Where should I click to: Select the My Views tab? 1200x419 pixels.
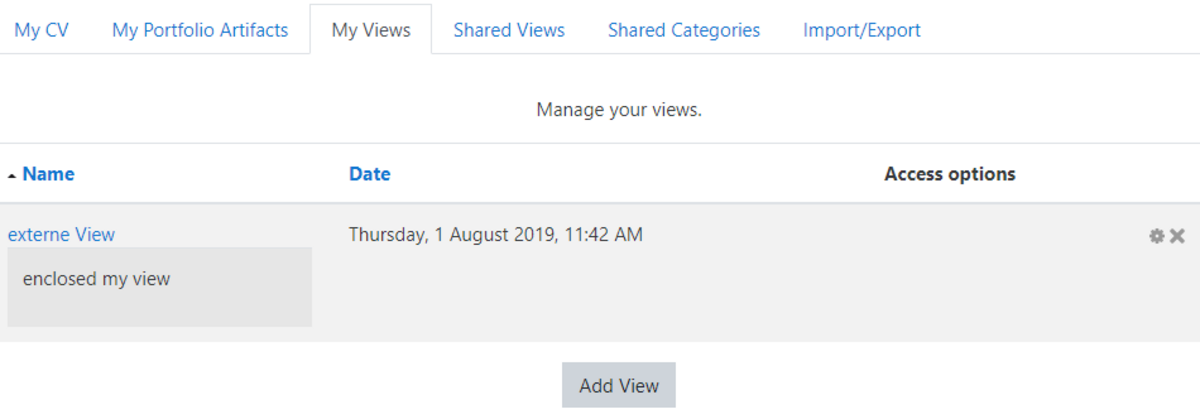[x=371, y=30]
